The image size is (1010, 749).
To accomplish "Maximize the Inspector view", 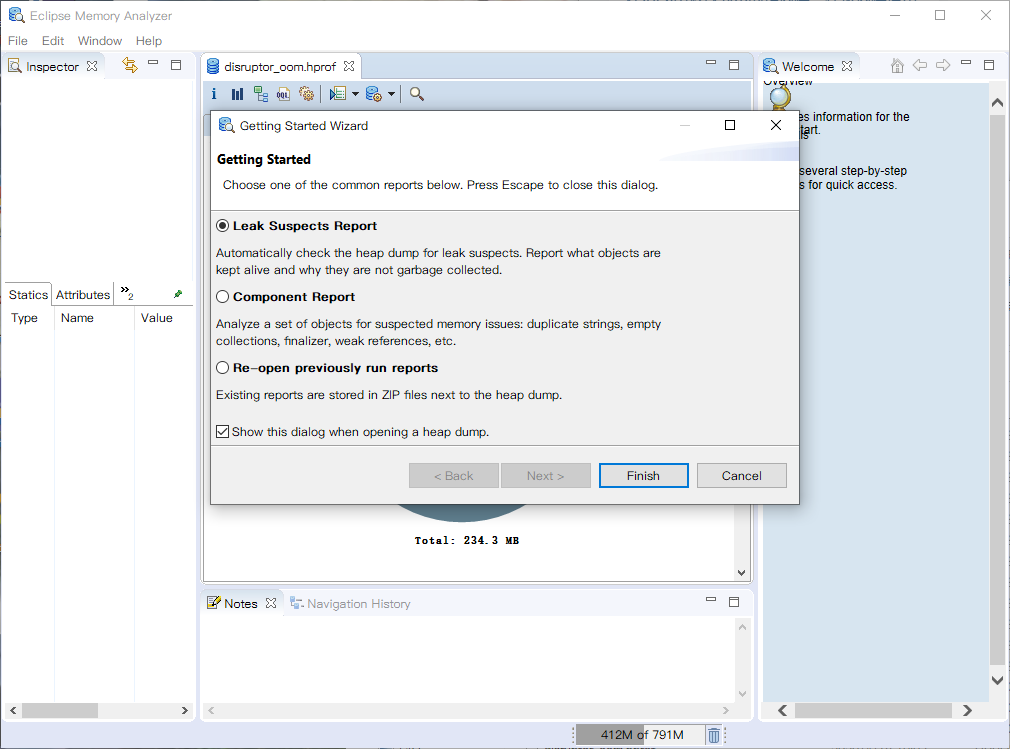I will tap(176, 65).
